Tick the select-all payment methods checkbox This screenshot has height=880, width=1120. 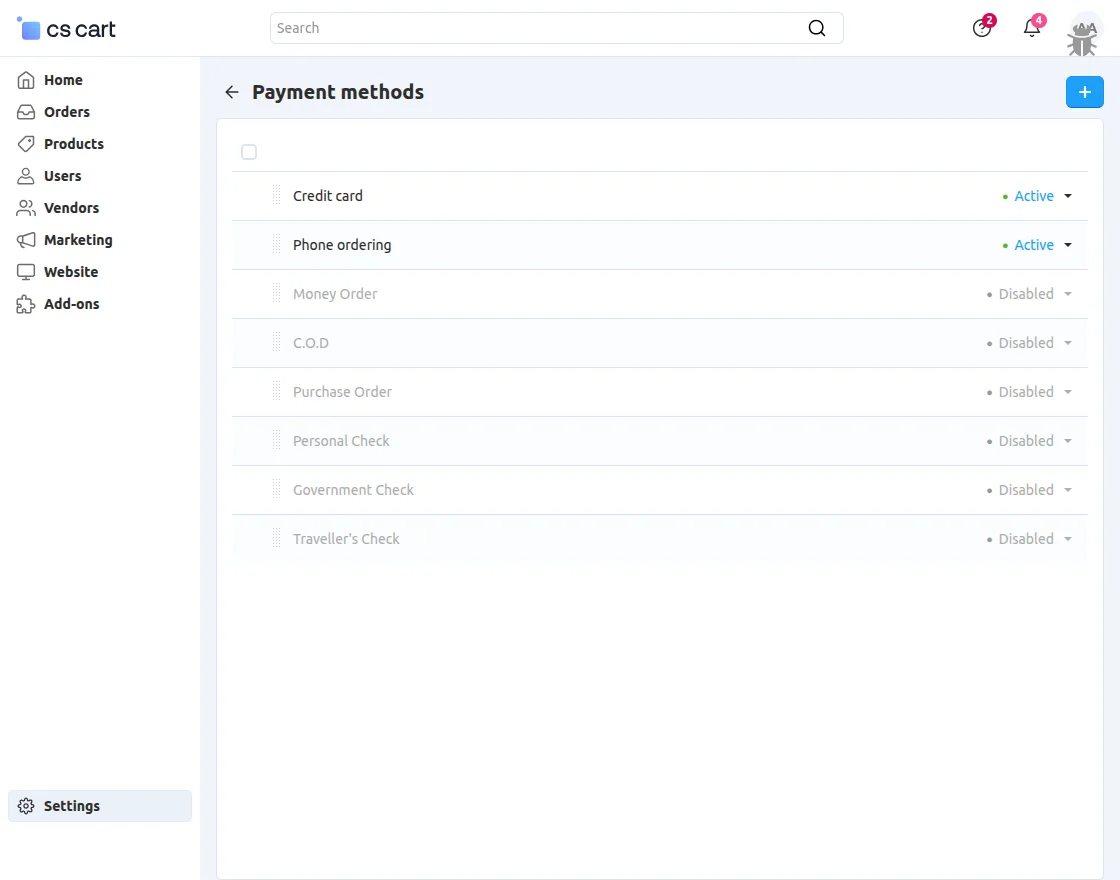[249, 152]
